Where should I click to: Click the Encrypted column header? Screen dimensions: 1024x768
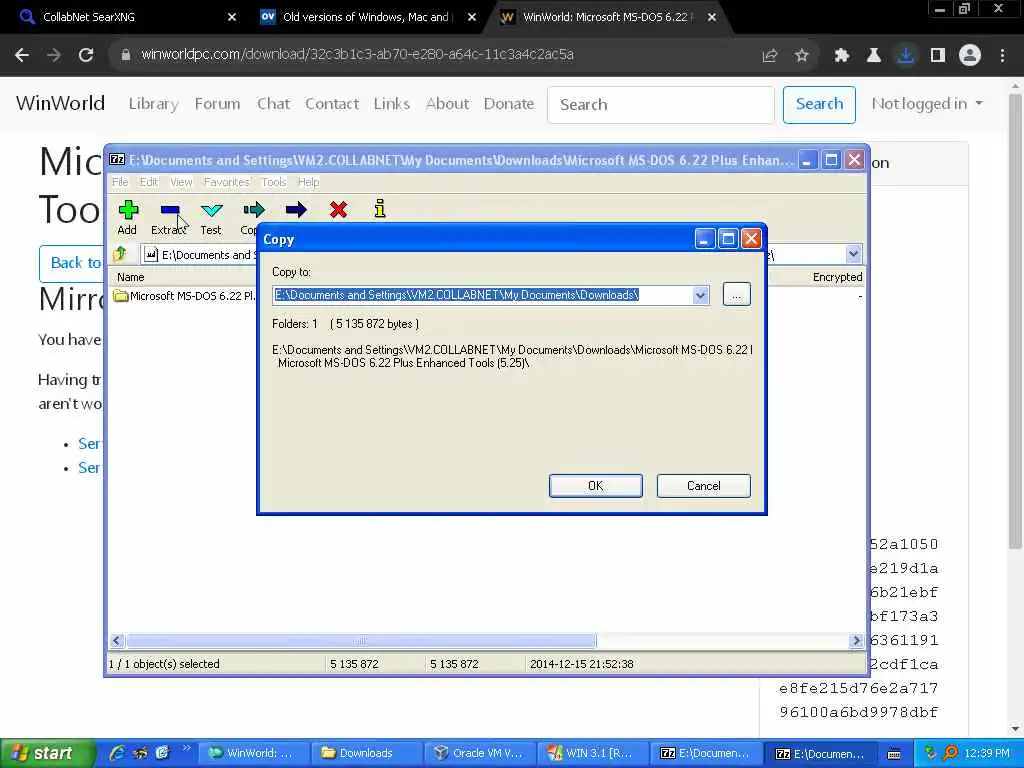837,277
